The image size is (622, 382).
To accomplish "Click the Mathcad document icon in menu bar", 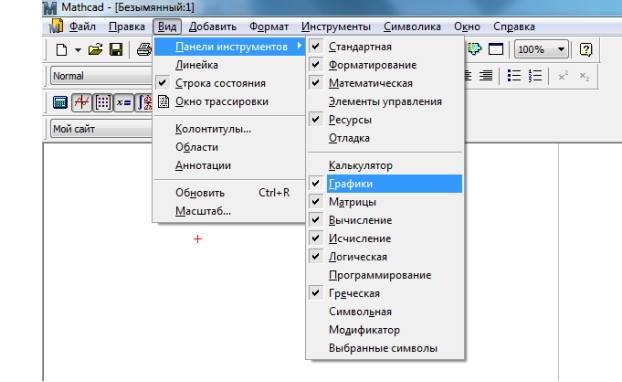I will (56, 26).
